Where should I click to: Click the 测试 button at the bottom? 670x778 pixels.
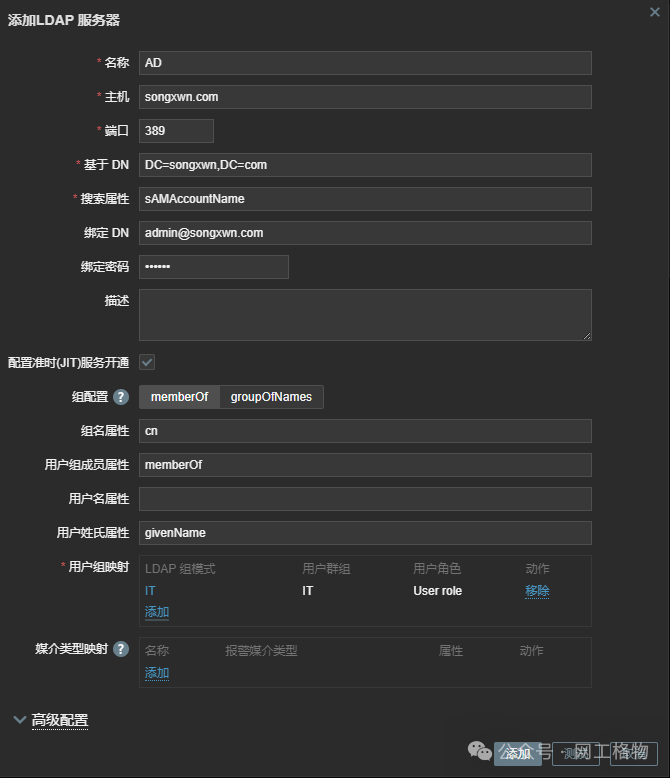pyautogui.click(x=575, y=753)
